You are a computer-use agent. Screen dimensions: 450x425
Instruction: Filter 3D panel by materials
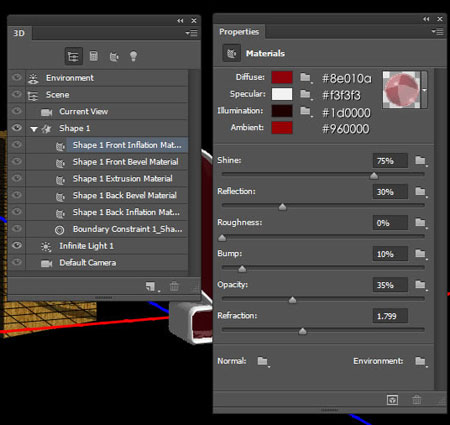coord(114,57)
